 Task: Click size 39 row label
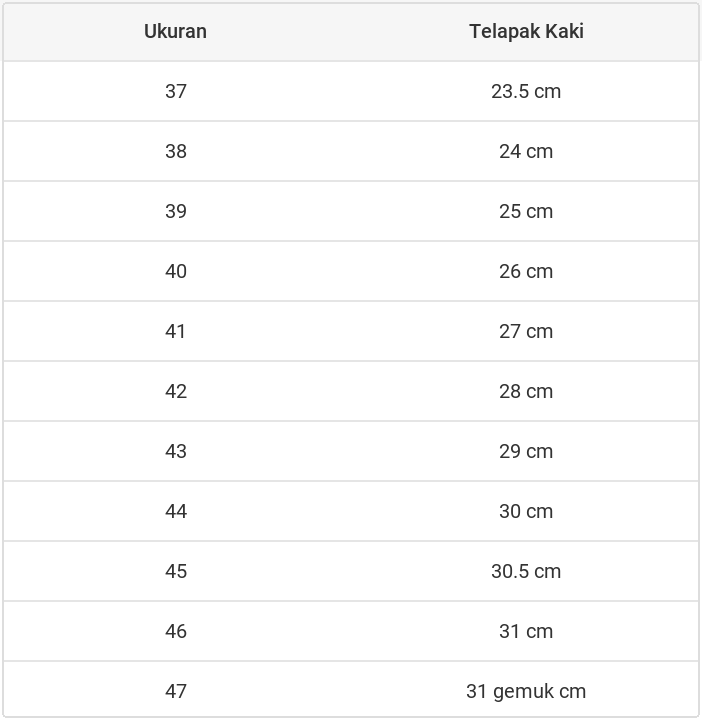point(176,211)
